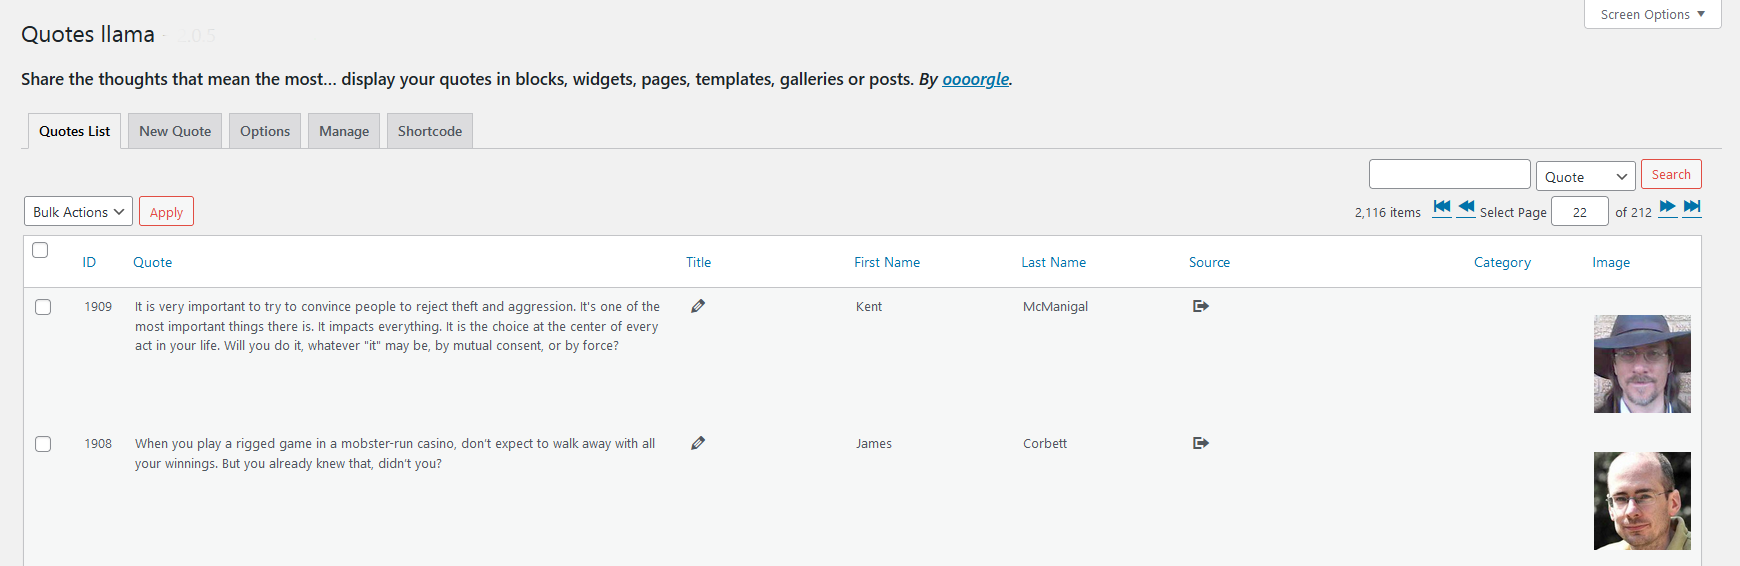Click the Search button

1671,174
